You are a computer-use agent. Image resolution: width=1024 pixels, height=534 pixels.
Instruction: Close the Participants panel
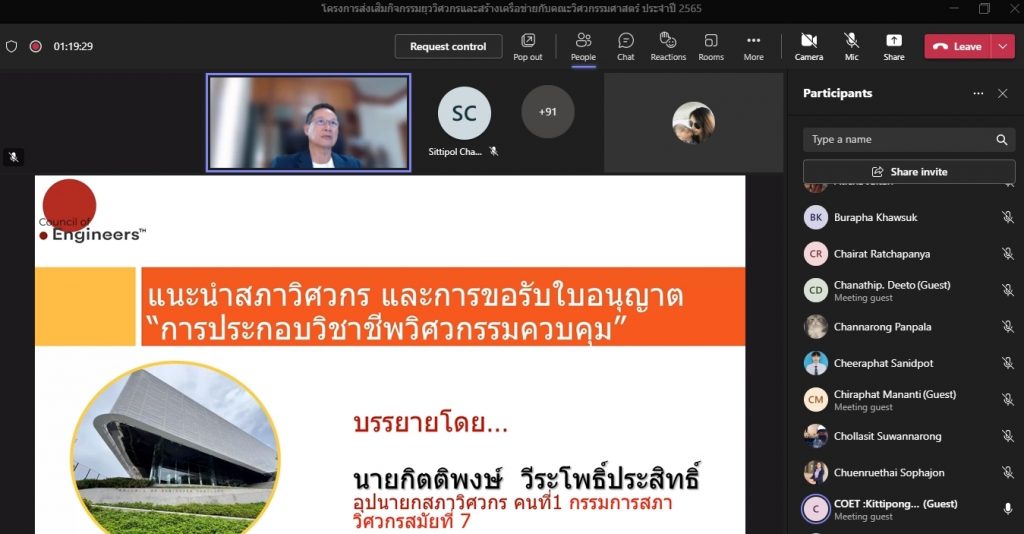pos(1002,93)
